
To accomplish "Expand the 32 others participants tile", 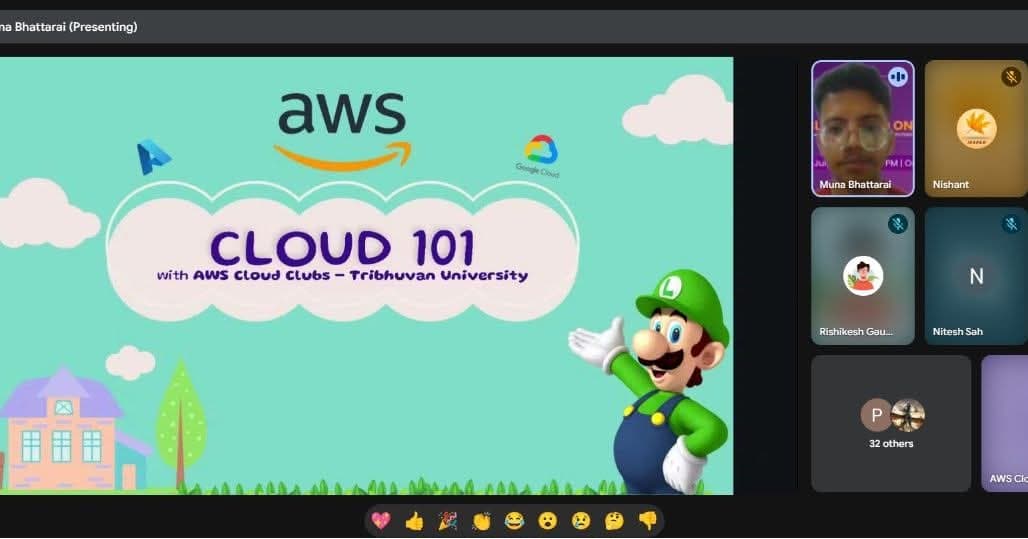I will point(891,423).
